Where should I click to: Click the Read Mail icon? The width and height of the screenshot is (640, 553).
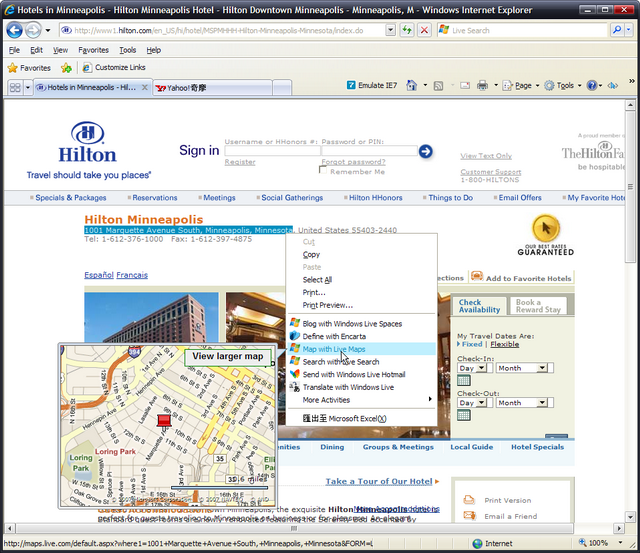coord(465,86)
